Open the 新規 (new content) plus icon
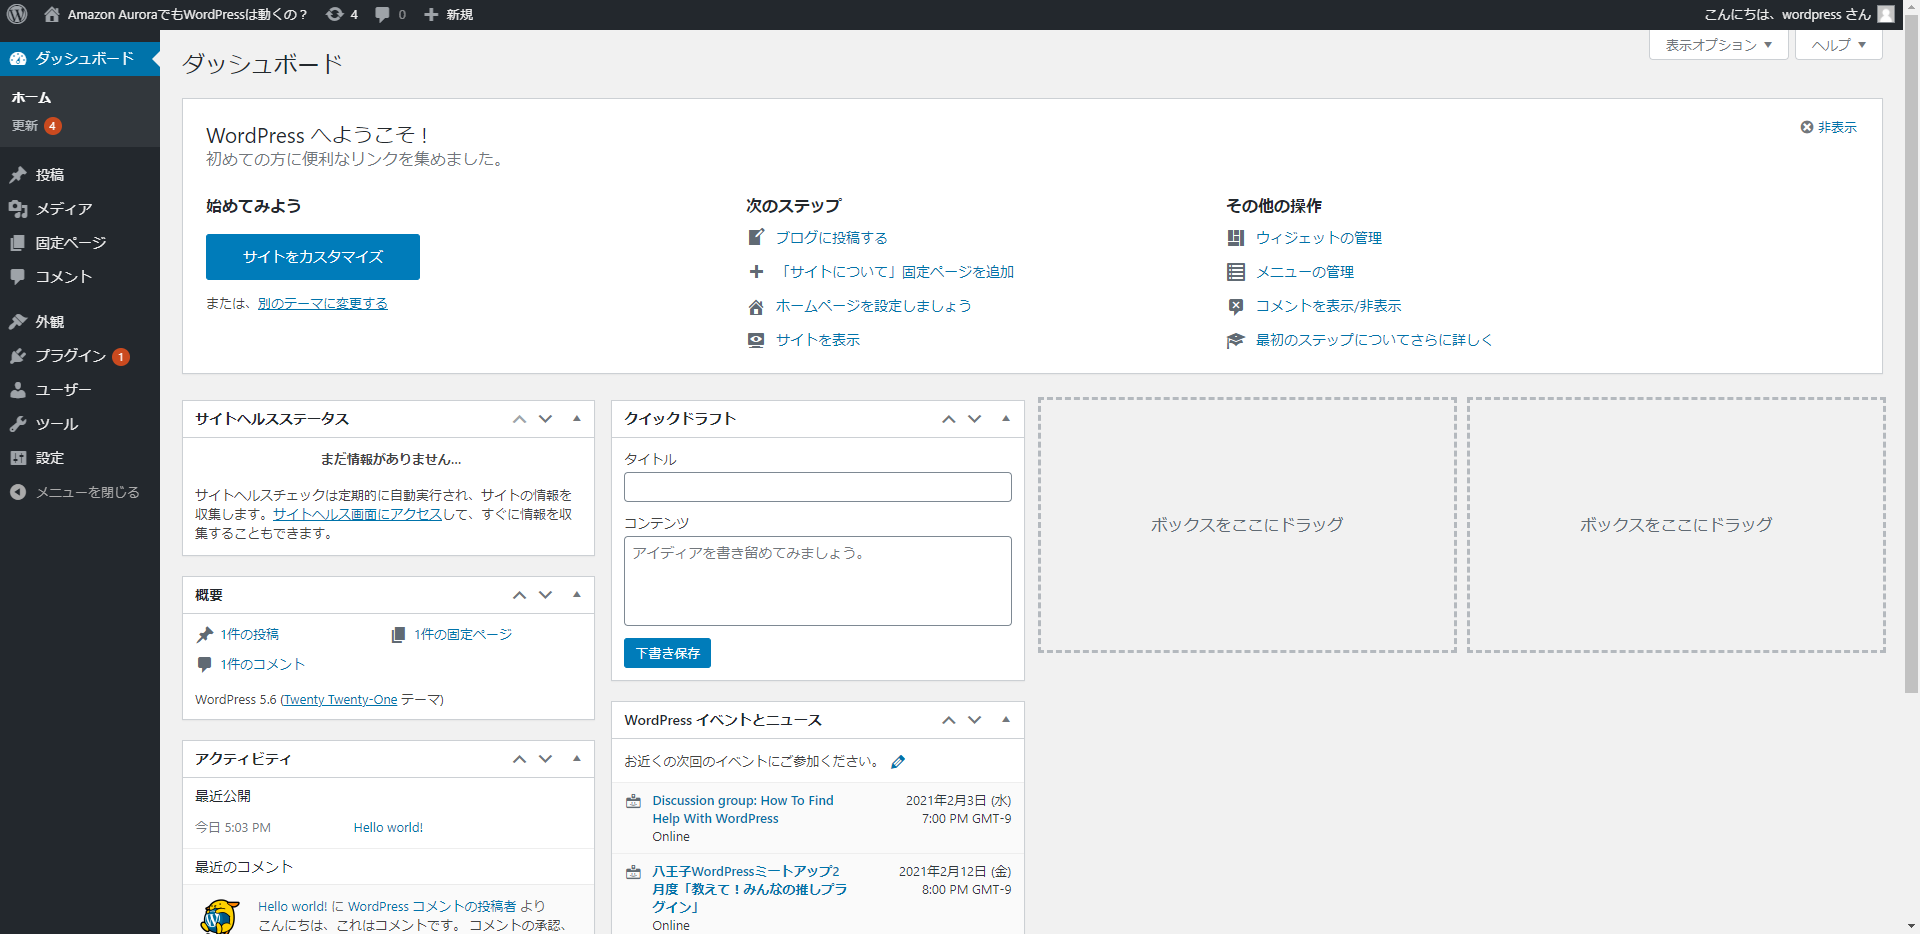The width and height of the screenshot is (1920, 934). [430, 14]
